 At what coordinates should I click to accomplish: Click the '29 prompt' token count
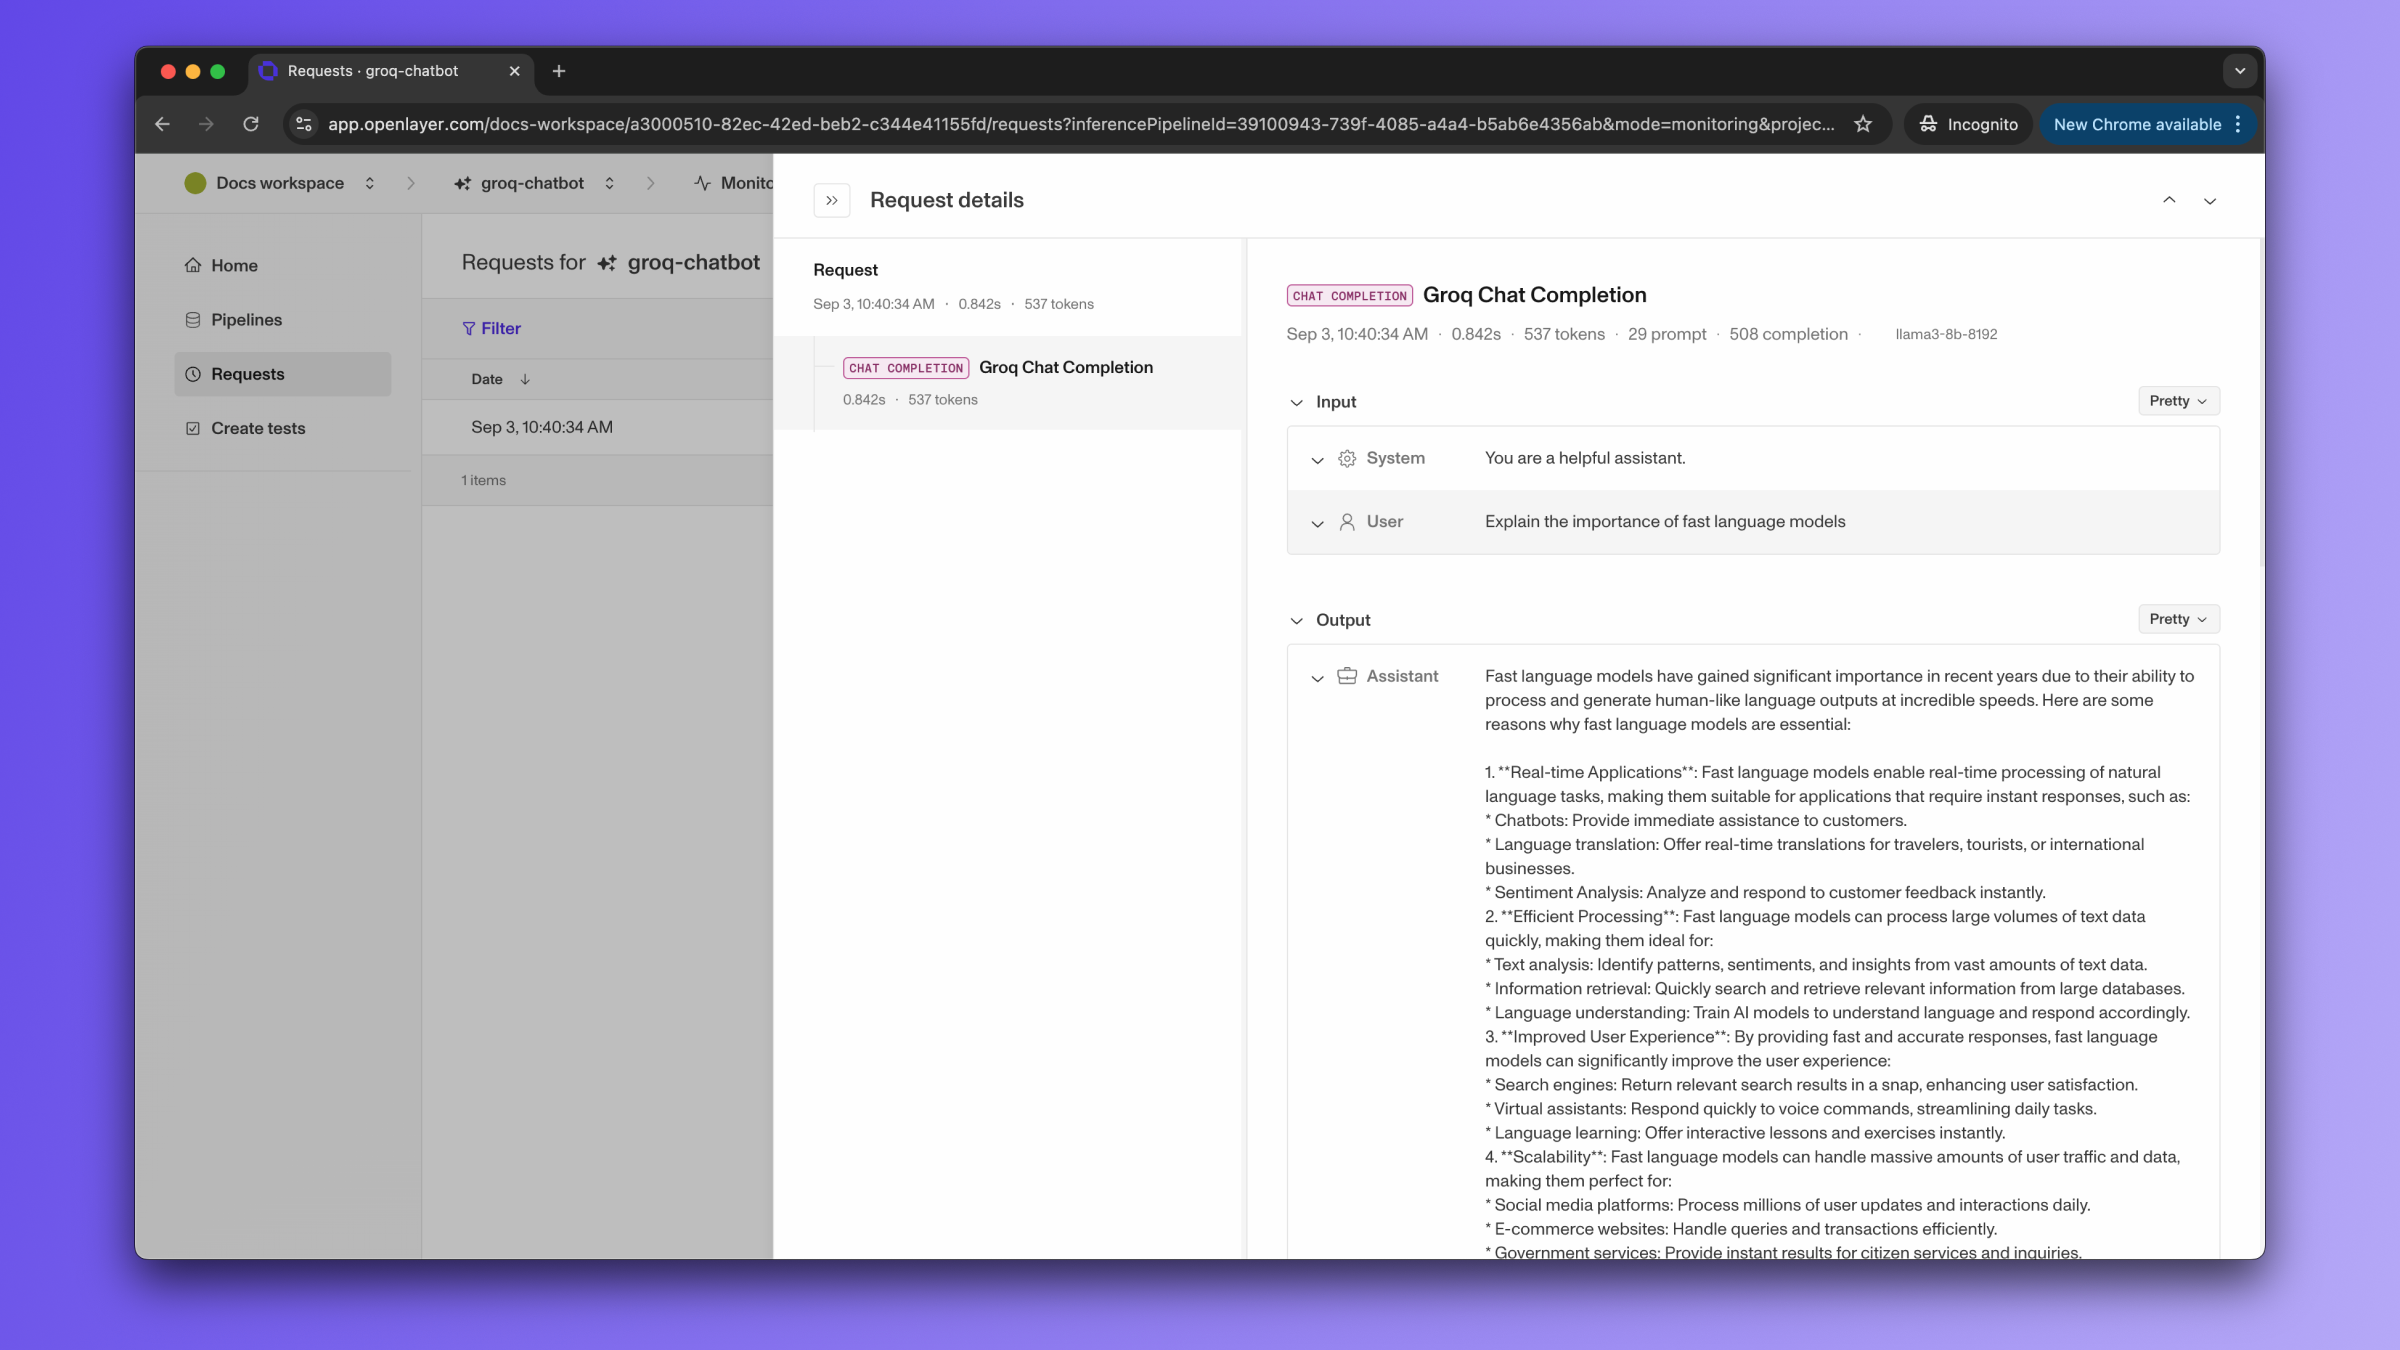click(1667, 334)
